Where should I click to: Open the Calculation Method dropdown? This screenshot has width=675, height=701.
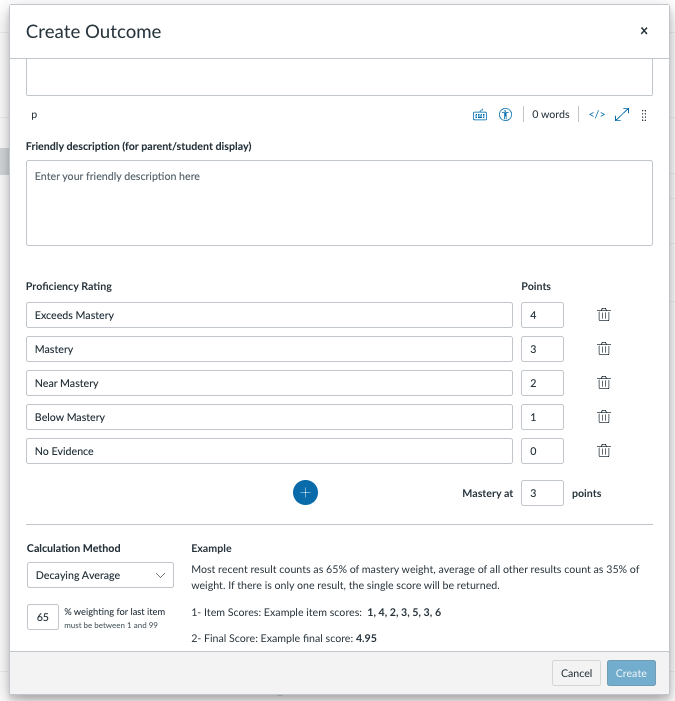100,575
